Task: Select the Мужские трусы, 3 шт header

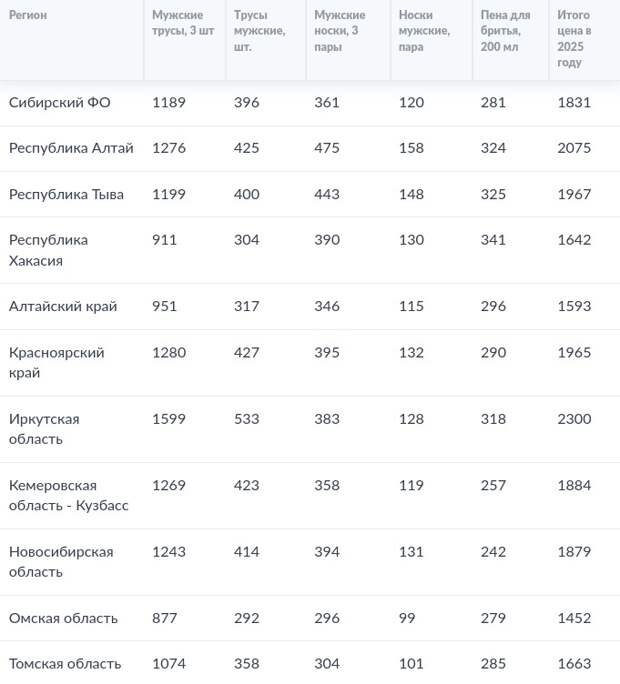Action: pyautogui.click(x=183, y=23)
